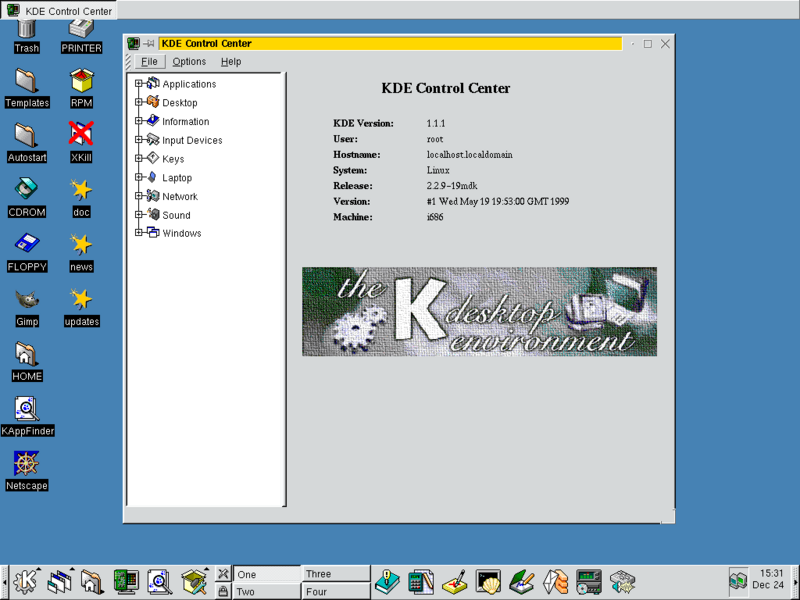Start XKill from the desktop

pyautogui.click(x=80, y=135)
